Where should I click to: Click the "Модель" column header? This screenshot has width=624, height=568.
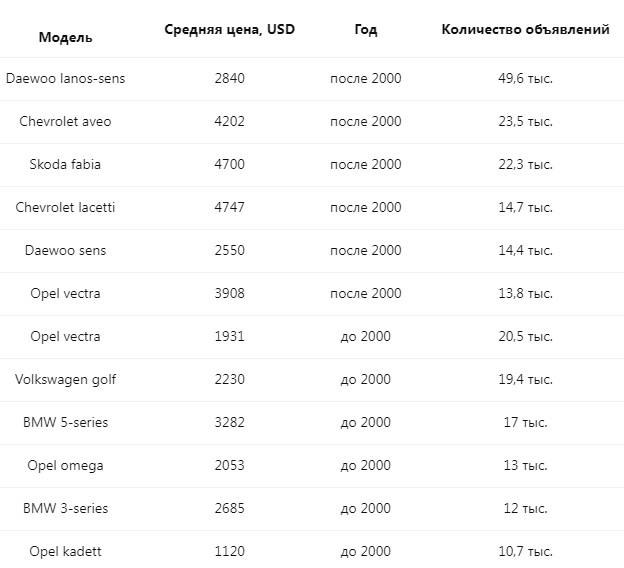tap(65, 37)
